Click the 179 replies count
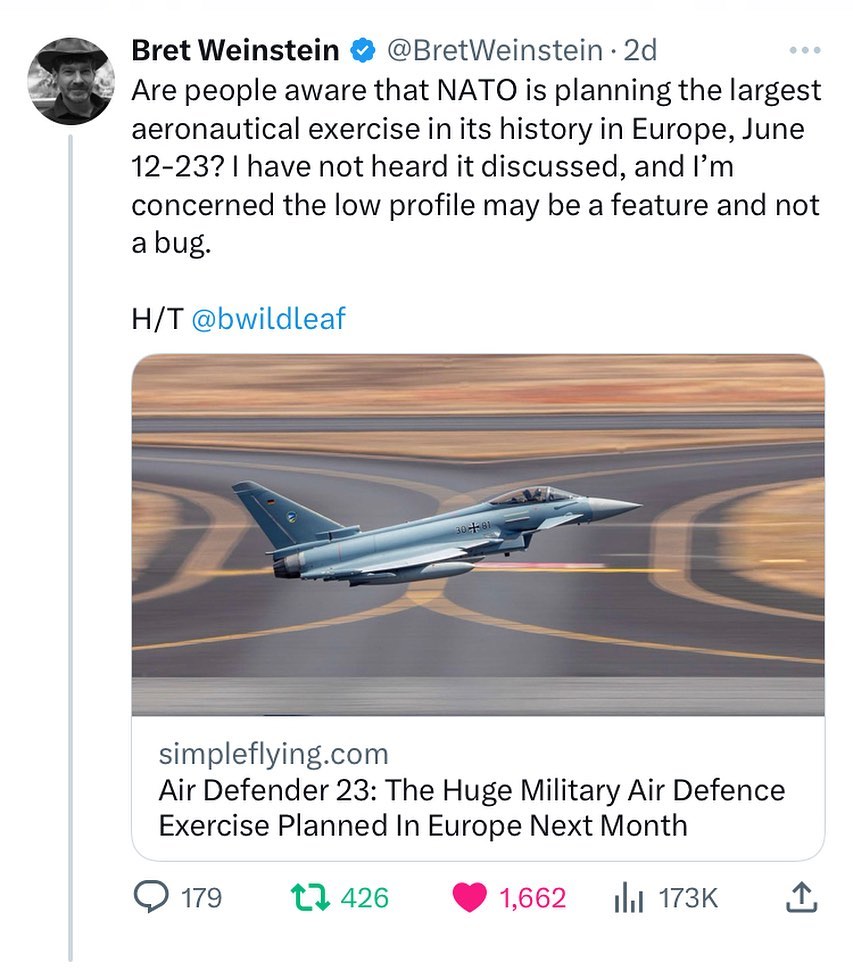The image size is (853, 970). (203, 897)
